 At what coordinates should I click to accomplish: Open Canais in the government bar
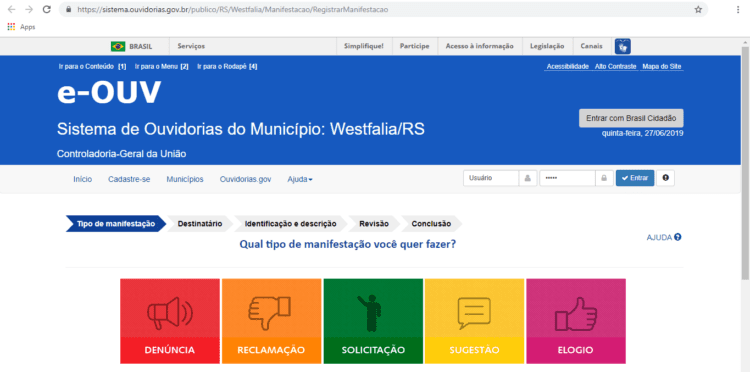pos(592,46)
